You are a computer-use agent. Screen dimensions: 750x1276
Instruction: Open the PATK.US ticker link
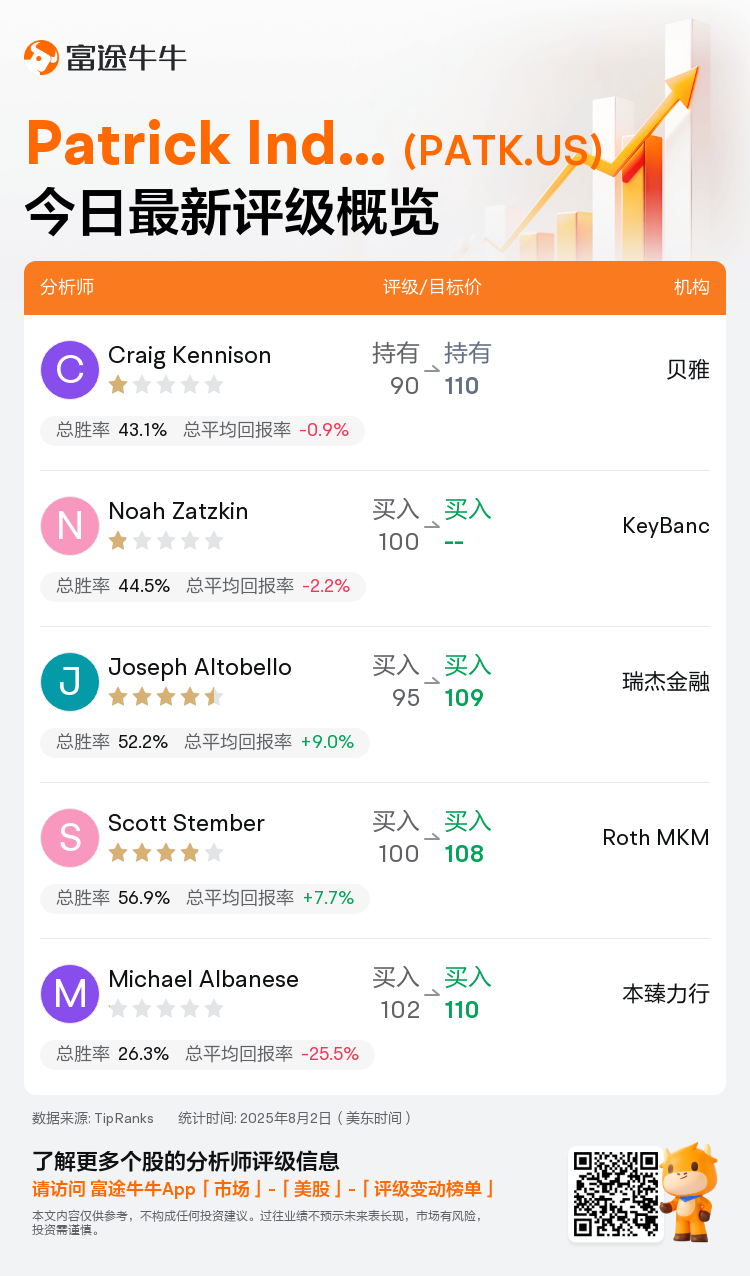(503, 150)
